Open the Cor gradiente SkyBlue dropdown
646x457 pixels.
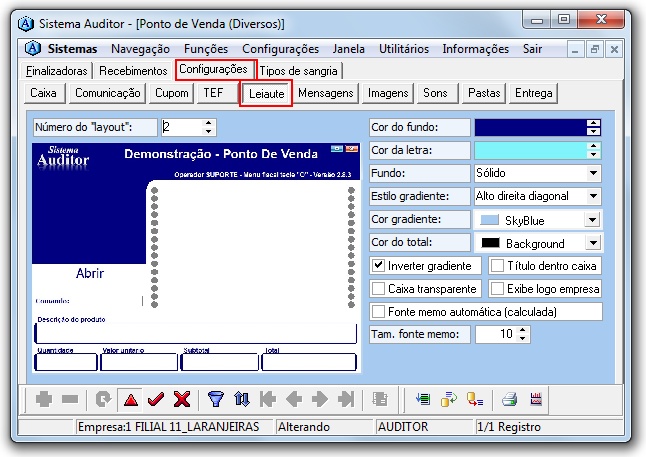click(x=592, y=220)
